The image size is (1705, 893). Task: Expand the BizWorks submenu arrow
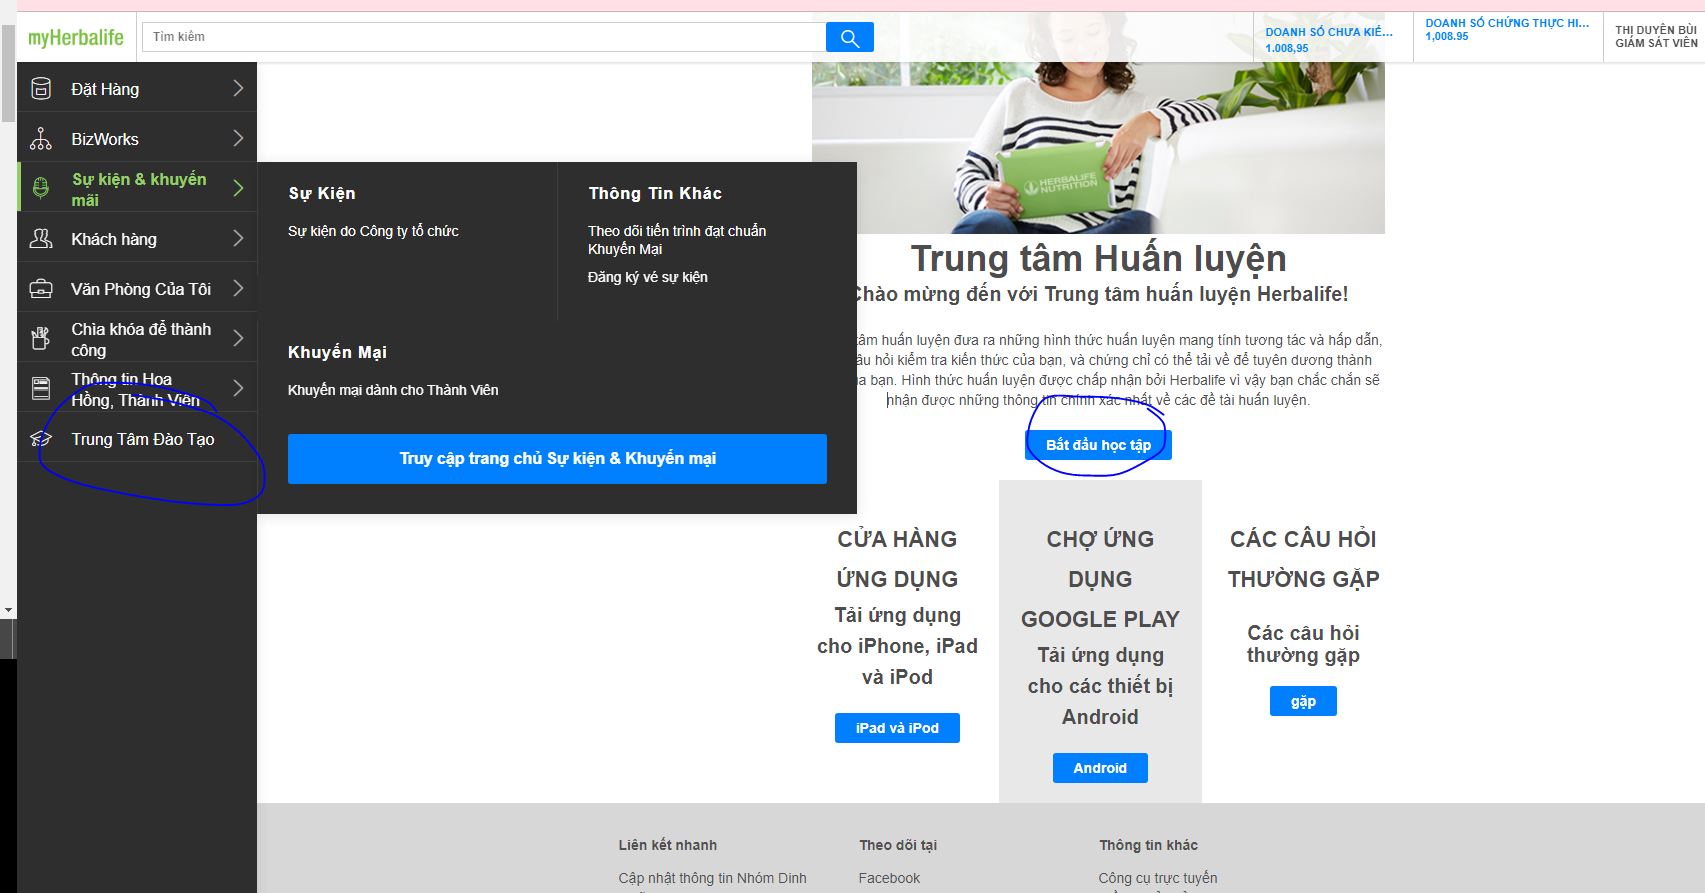click(x=238, y=139)
